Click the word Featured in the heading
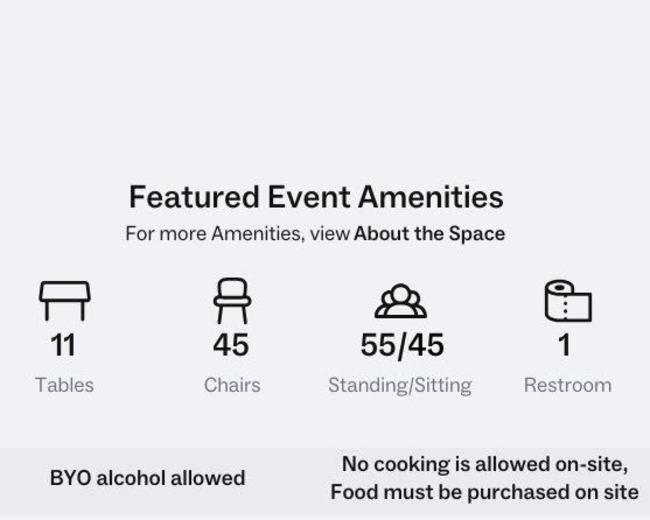The height and width of the screenshot is (520, 650). (194, 197)
